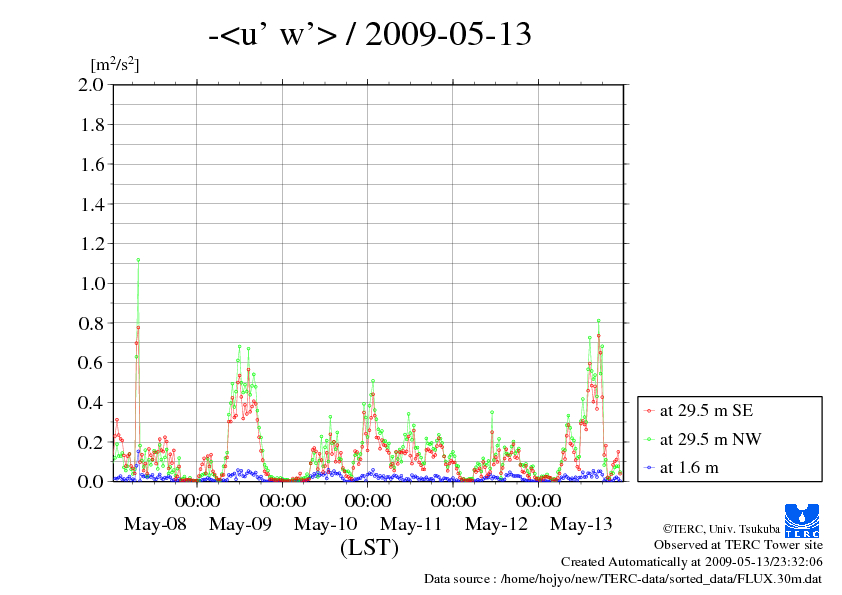Click the '[m²/s²]' unit label
This screenshot has height=595, width=842.
coord(115,64)
